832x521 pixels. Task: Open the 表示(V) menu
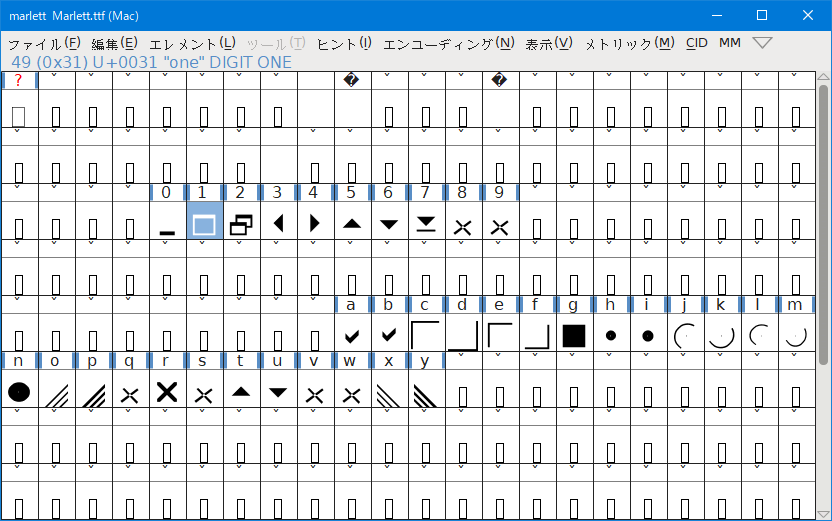[x=549, y=44]
